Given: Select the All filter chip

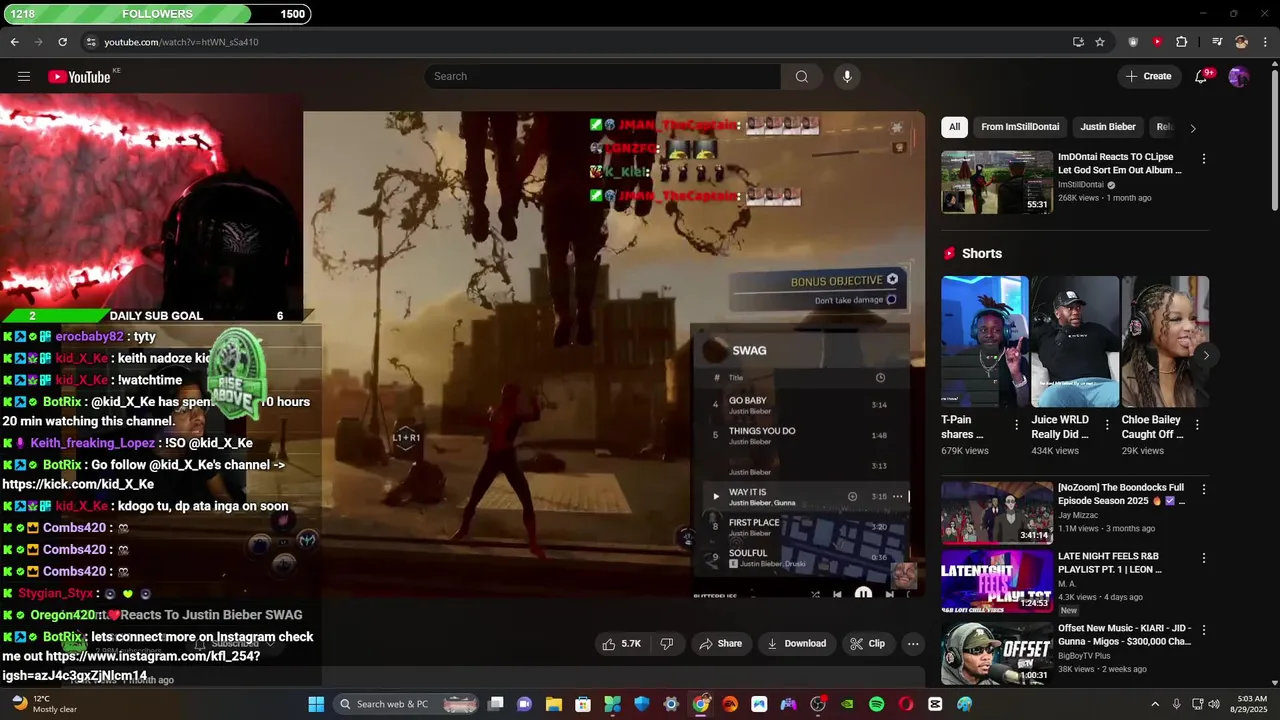Looking at the screenshot, I should 954,127.
